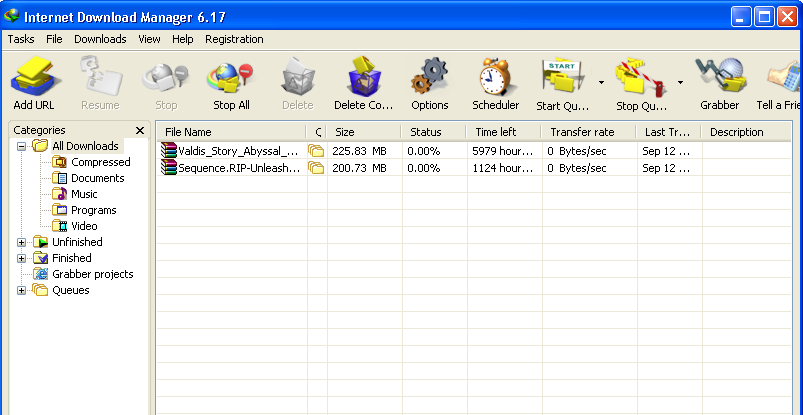Close the Categories panel
Screen dimensions: 803x415
point(140,130)
